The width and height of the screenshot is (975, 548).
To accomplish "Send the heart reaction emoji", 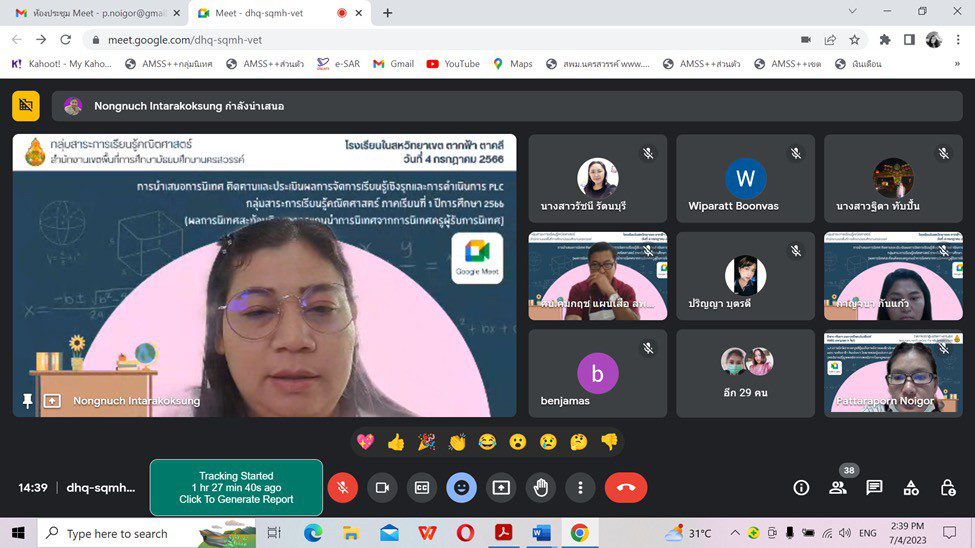I will click(x=366, y=442).
